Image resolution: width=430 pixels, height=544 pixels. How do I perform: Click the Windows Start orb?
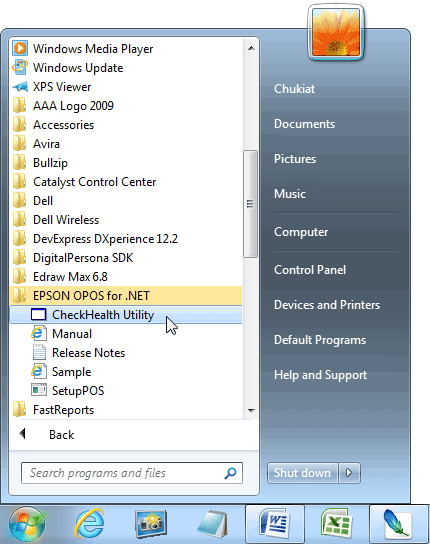pyautogui.click(x=27, y=525)
